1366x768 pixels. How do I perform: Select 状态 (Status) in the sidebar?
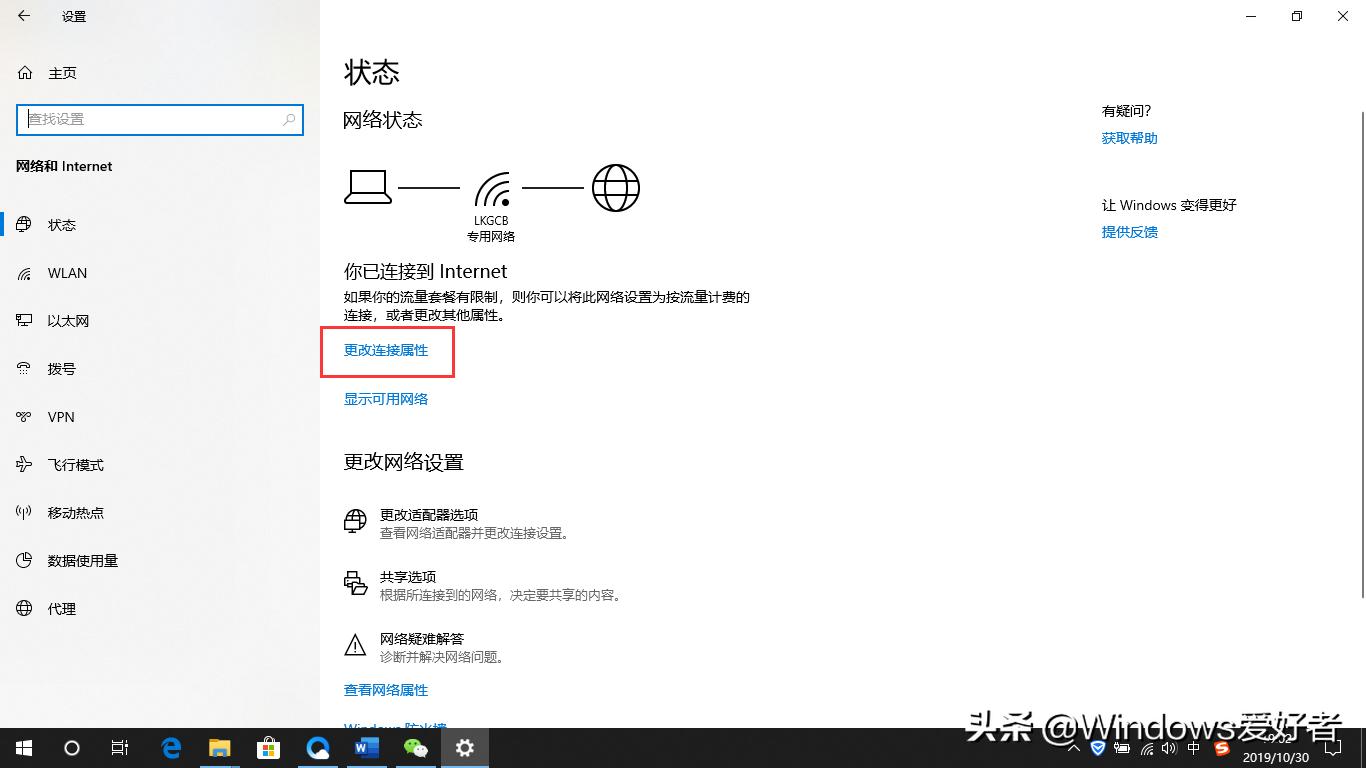click(61, 224)
